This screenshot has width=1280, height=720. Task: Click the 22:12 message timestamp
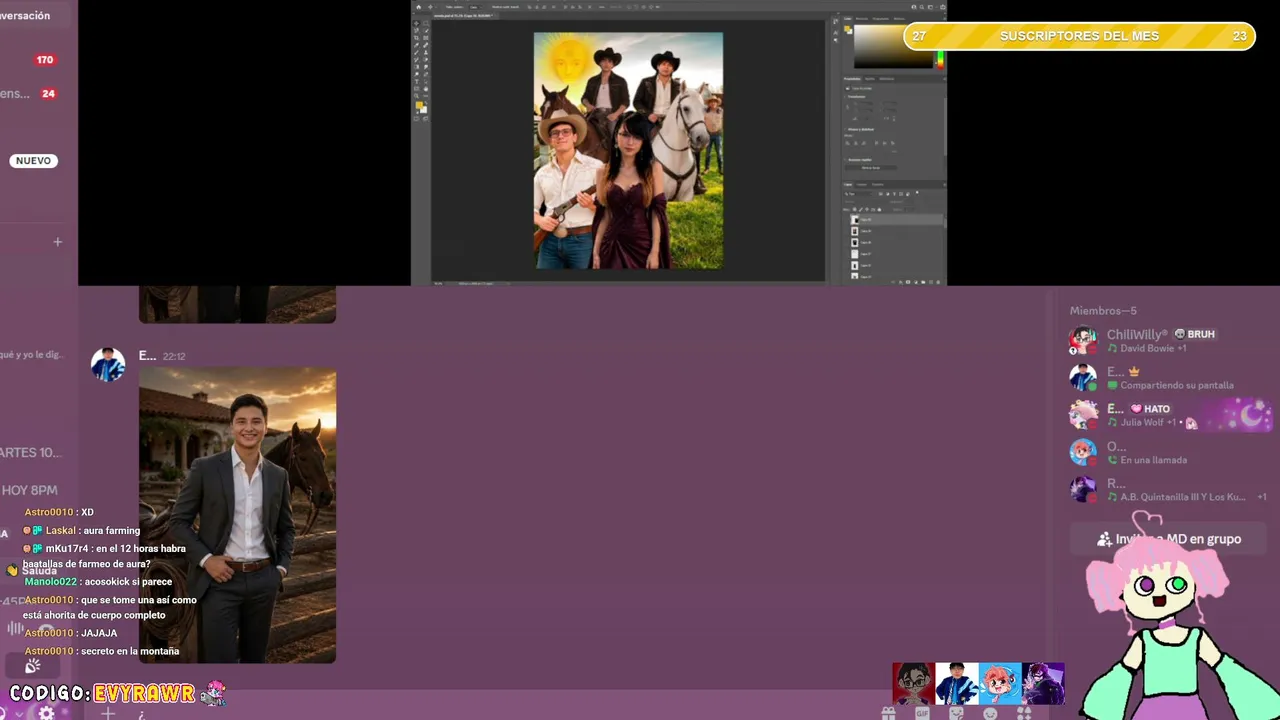[x=174, y=356]
